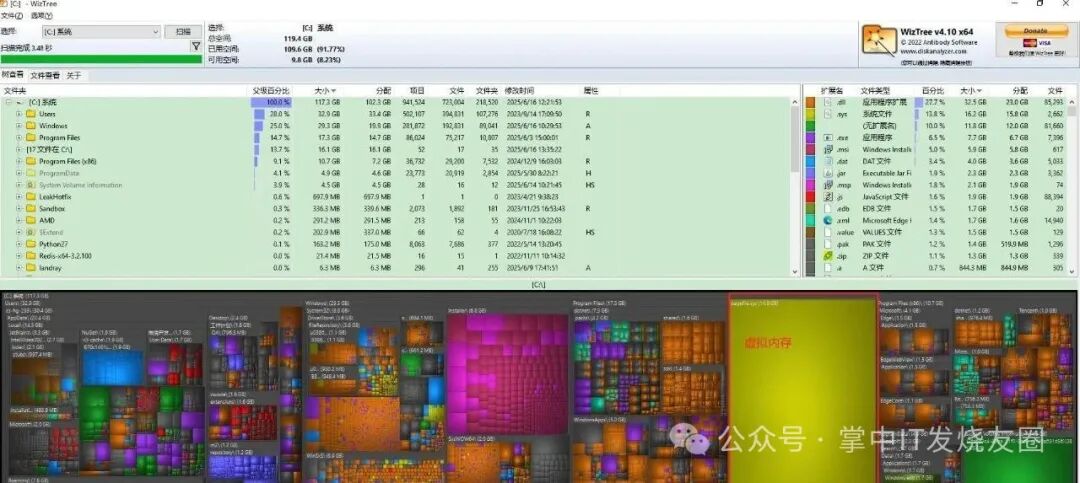The height and width of the screenshot is (483, 1080).
Task: Click the .js JavaScript file icon
Action: 829,196
